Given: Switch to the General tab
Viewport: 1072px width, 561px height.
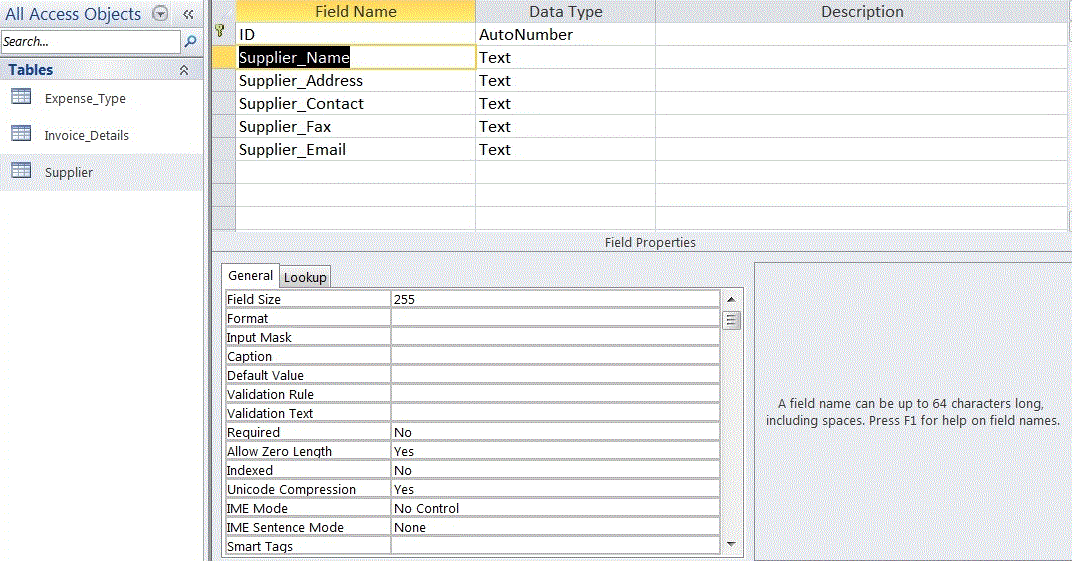Looking at the screenshot, I should 250,275.
